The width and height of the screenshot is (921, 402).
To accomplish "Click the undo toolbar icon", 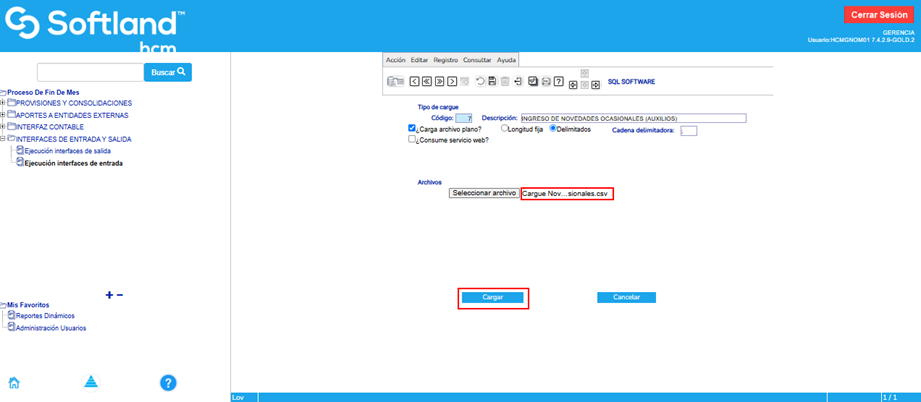I will (x=479, y=81).
